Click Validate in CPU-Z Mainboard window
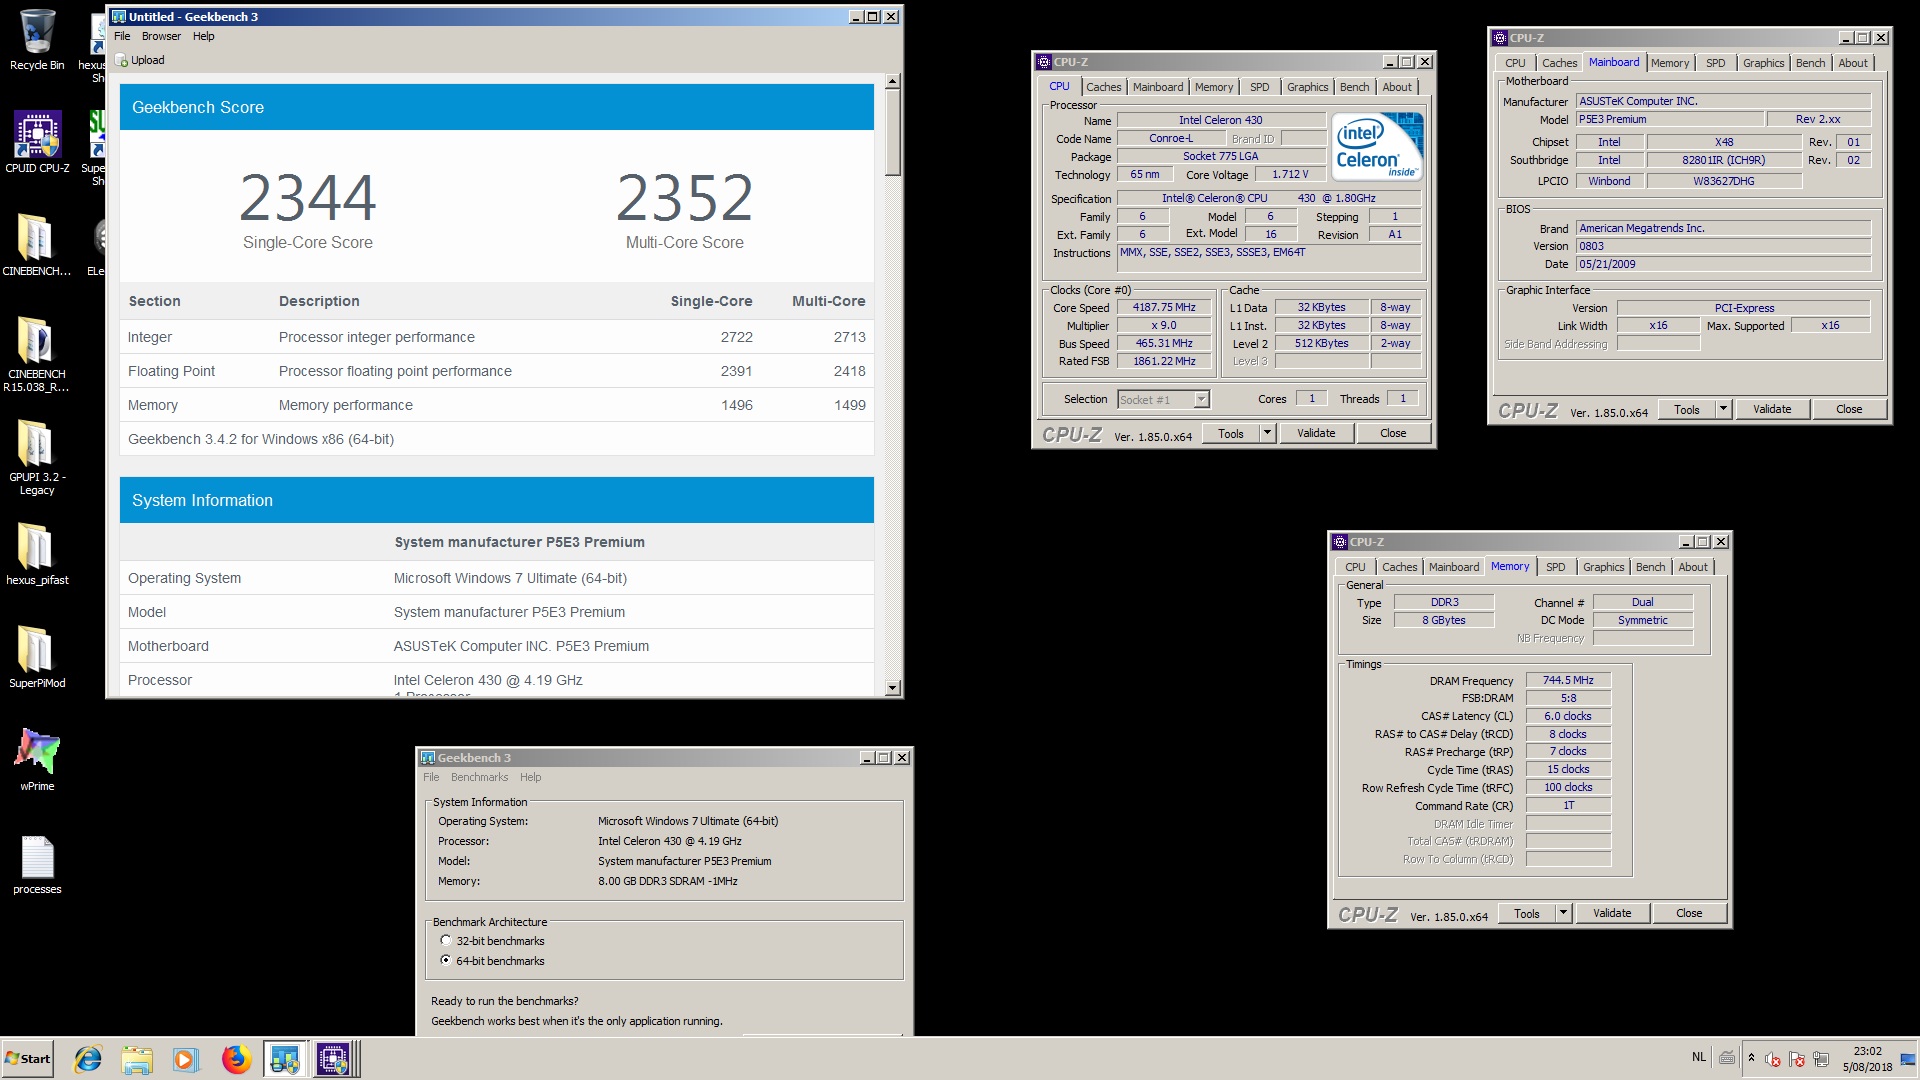 (1772, 409)
